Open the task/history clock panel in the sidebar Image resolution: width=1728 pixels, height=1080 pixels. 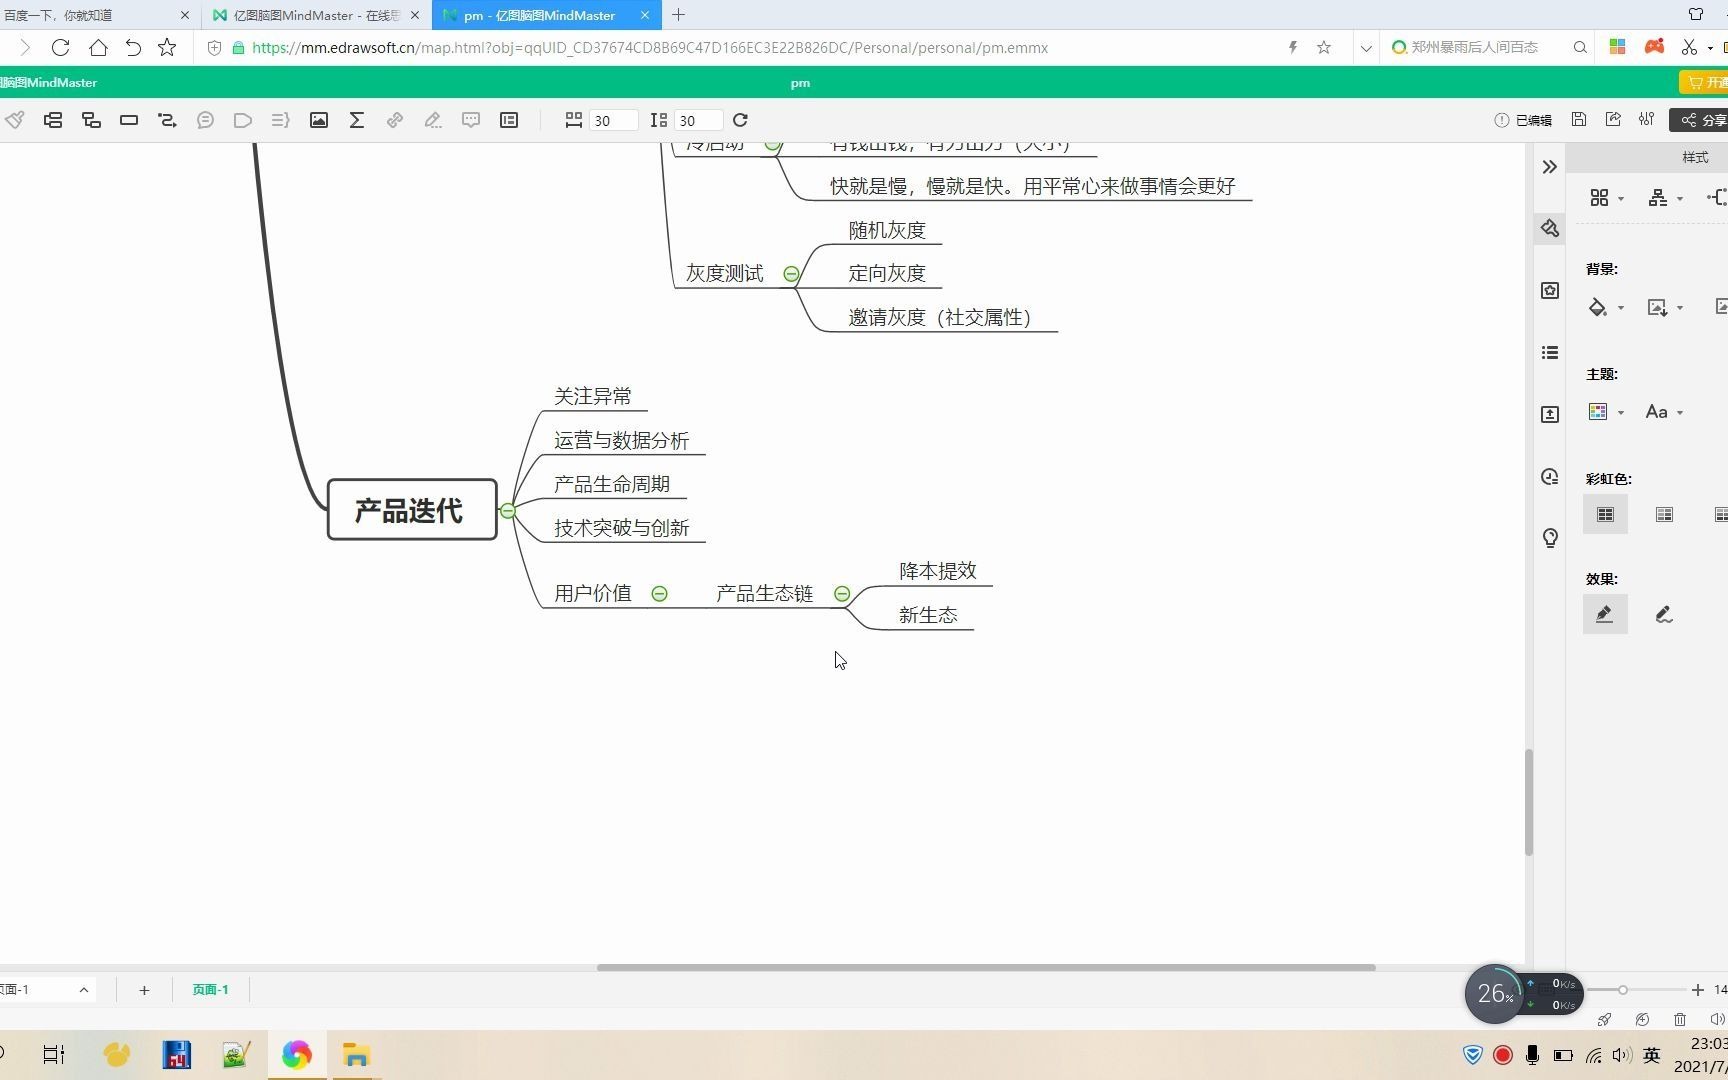pos(1550,477)
